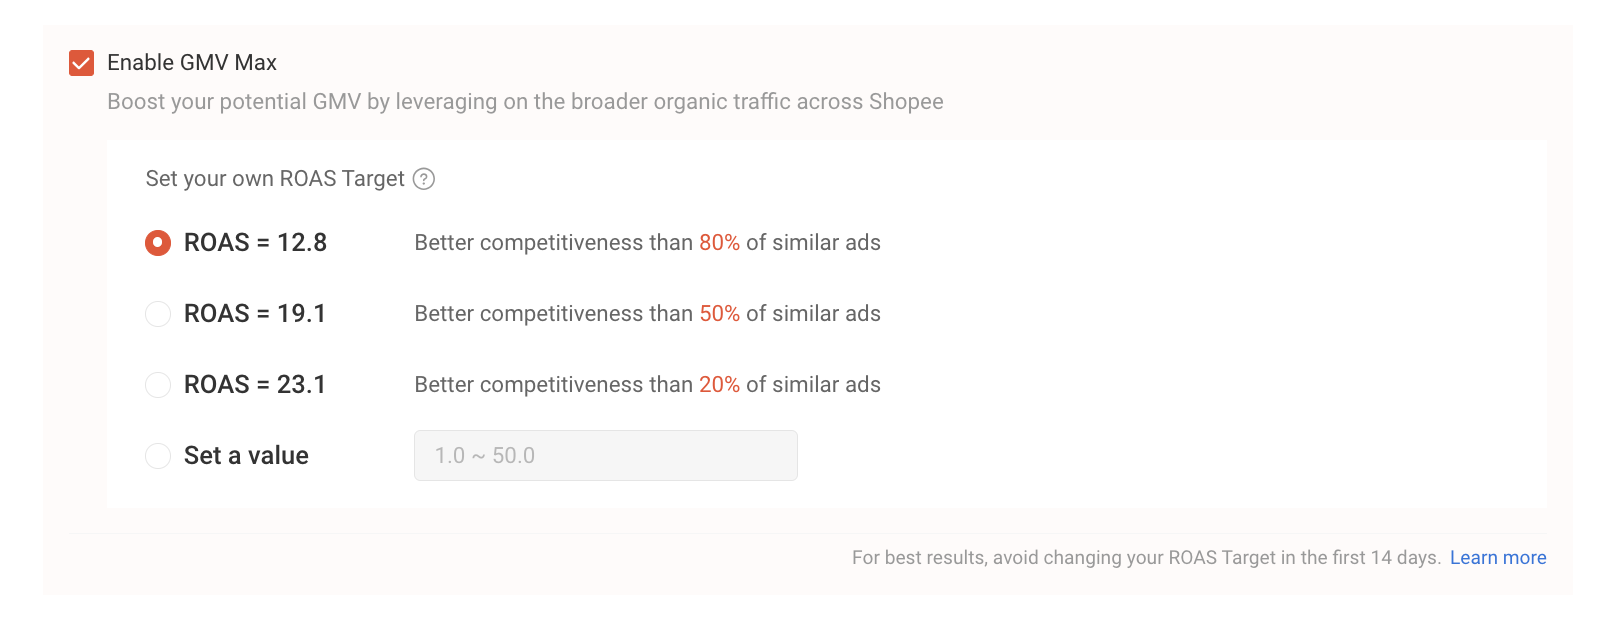Choose the ROAS = 19.1 radio button
Screen dimensions: 1604x622
point(158,314)
